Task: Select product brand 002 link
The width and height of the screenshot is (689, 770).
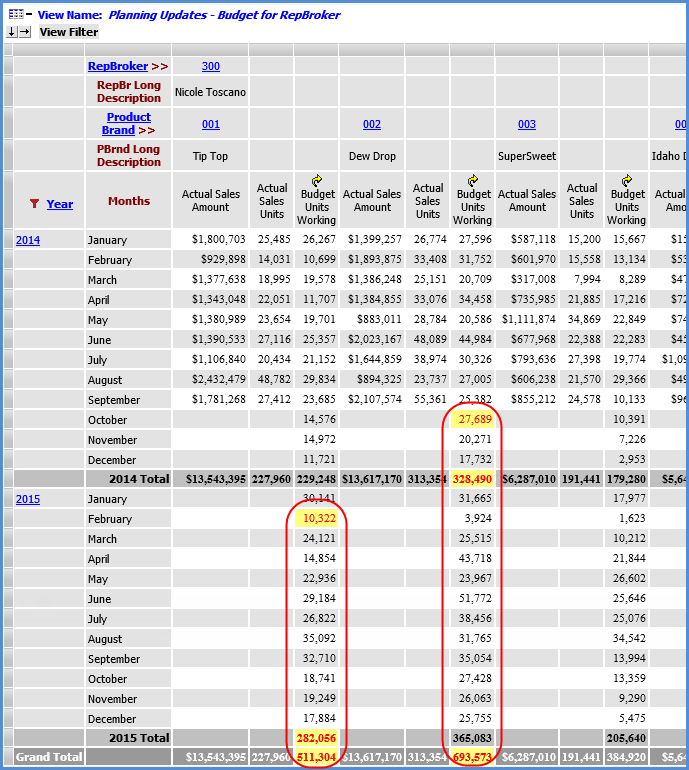Action: click(371, 125)
